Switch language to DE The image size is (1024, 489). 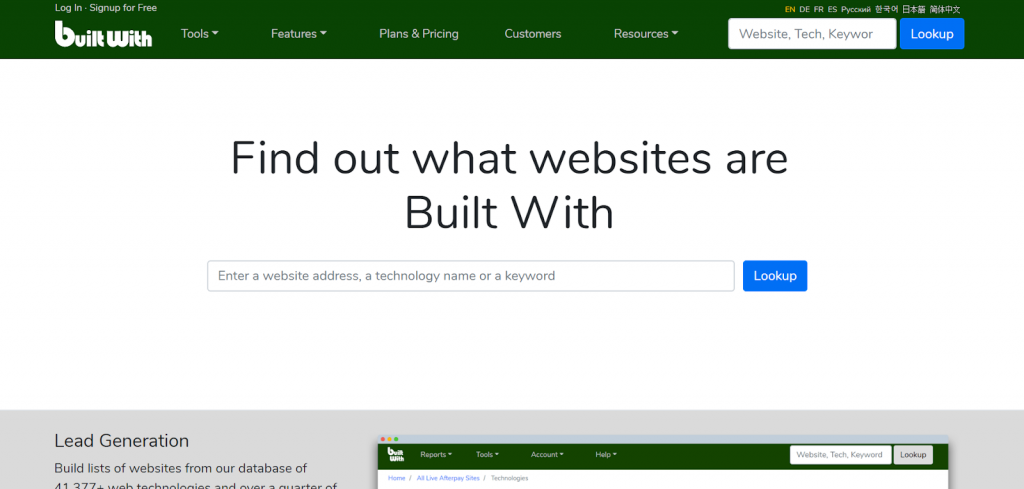[x=804, y=9]
